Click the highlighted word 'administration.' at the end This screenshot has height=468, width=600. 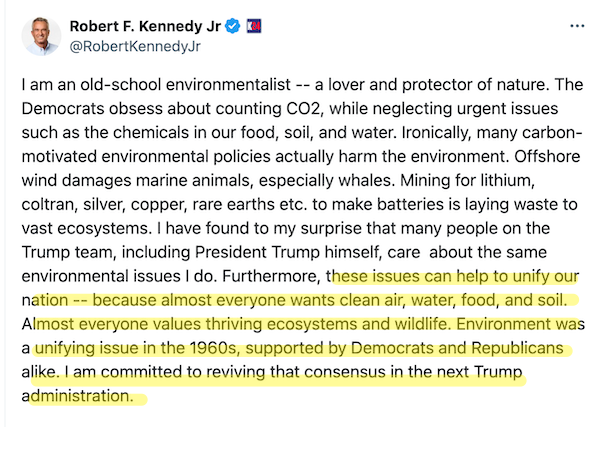click(x=77, y=396)
